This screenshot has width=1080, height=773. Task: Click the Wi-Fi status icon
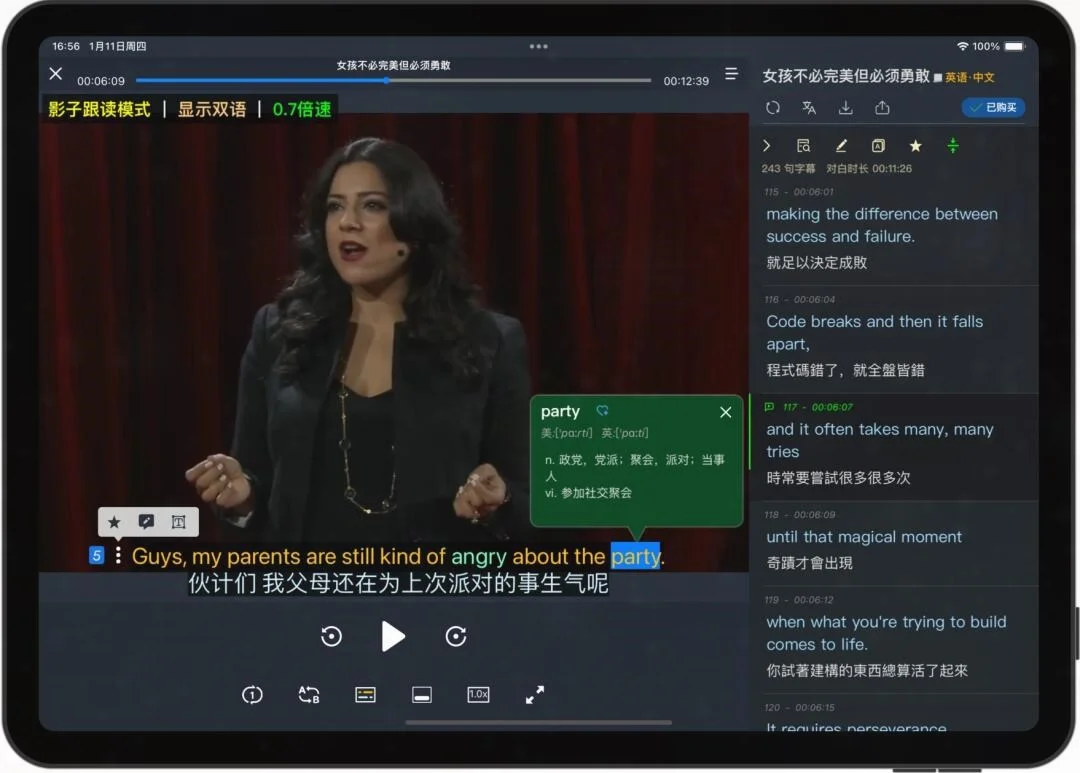coord(962,46)
